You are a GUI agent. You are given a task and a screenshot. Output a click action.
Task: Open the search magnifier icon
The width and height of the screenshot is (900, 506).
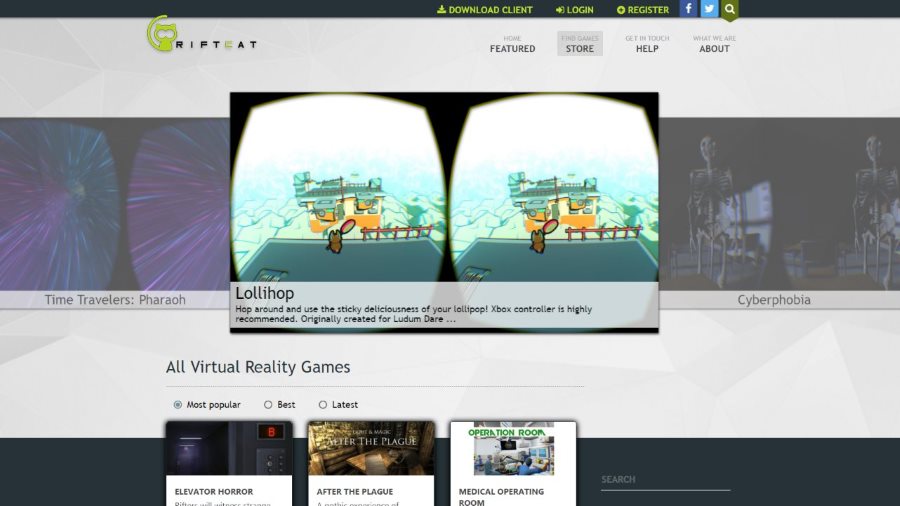pos(730,9)
